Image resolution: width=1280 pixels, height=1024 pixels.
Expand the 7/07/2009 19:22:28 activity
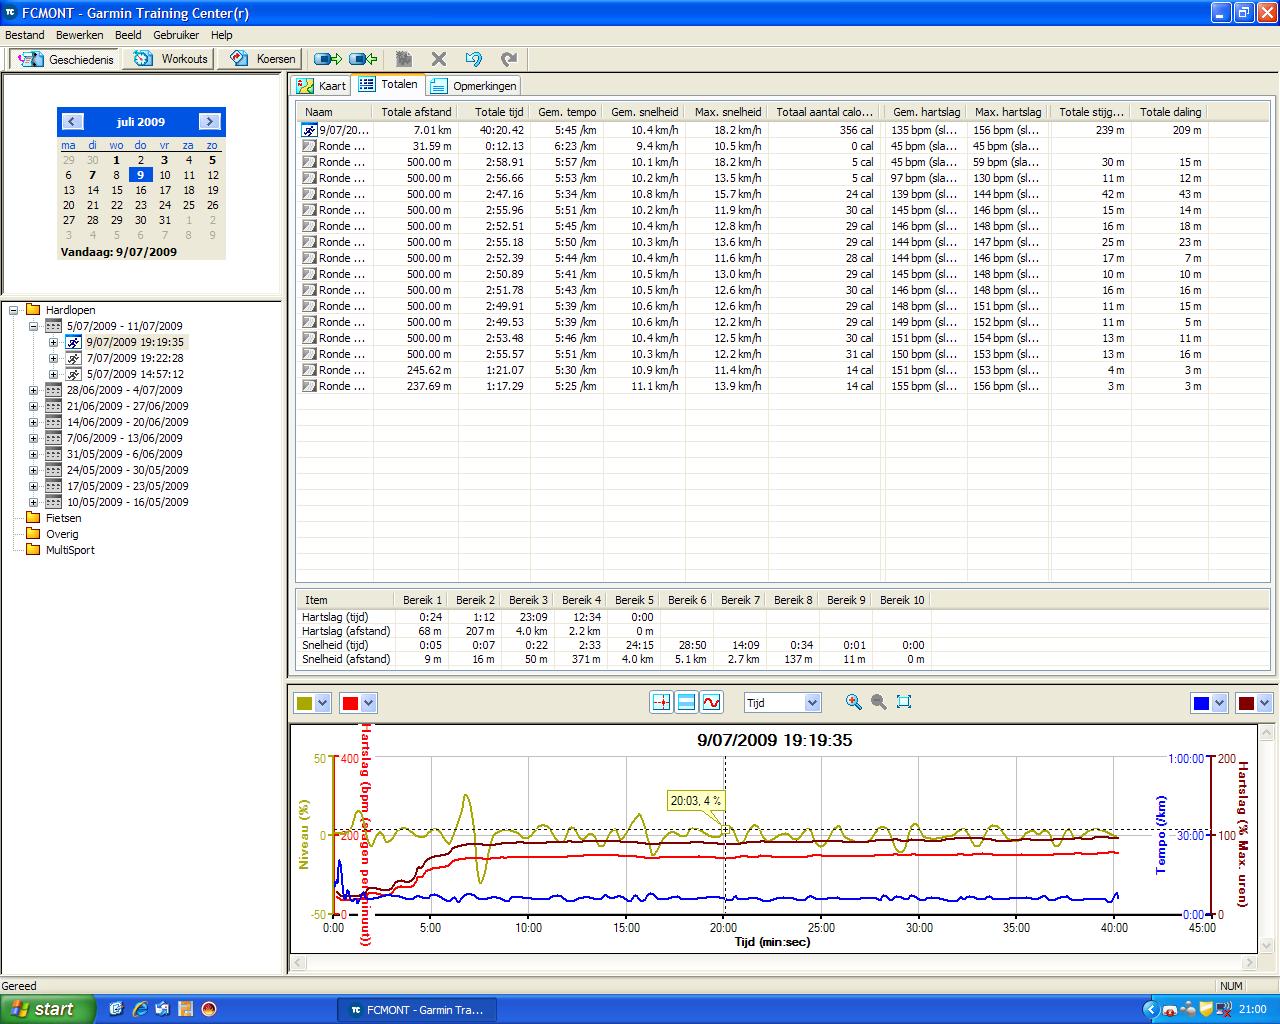click(x=53, y=358)
